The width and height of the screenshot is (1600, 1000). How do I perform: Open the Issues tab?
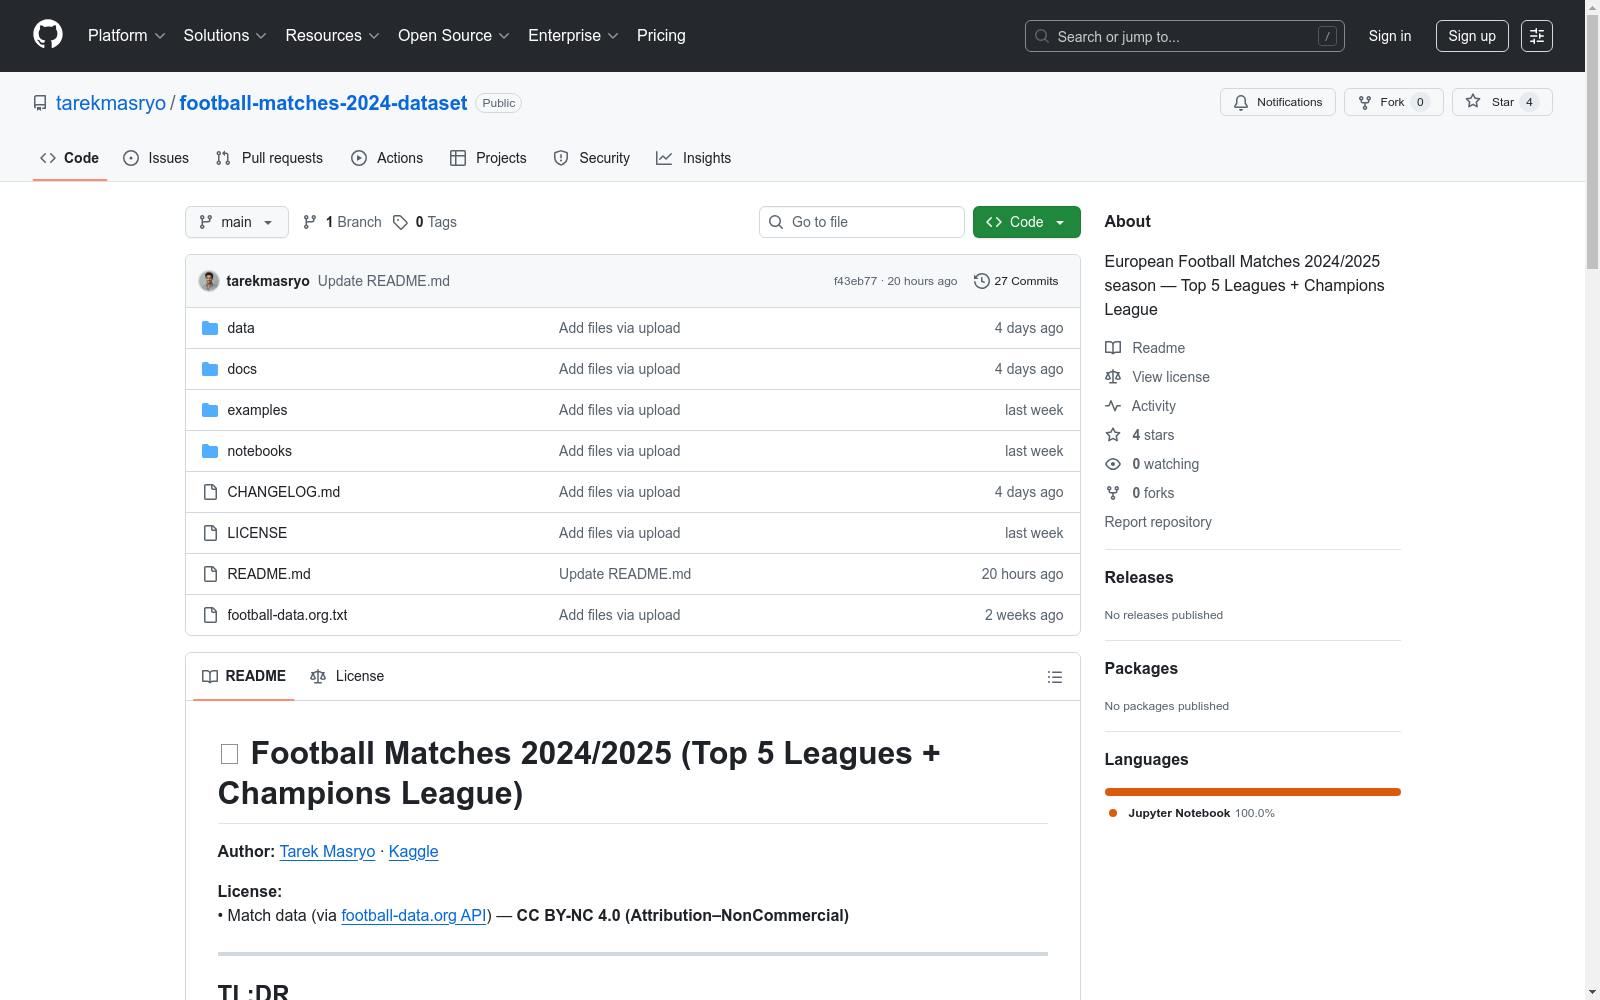click(x=156, y=158)
